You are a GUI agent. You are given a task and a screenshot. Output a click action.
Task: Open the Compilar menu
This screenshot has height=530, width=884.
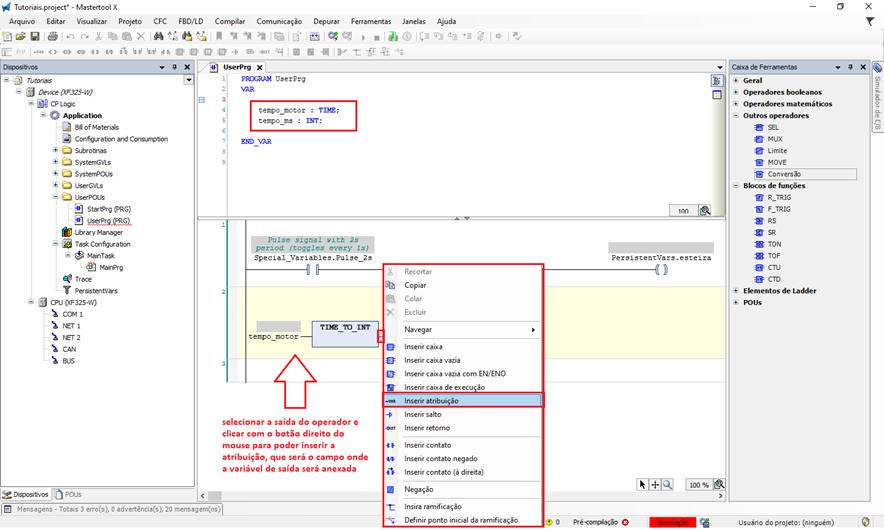(229, 21)
